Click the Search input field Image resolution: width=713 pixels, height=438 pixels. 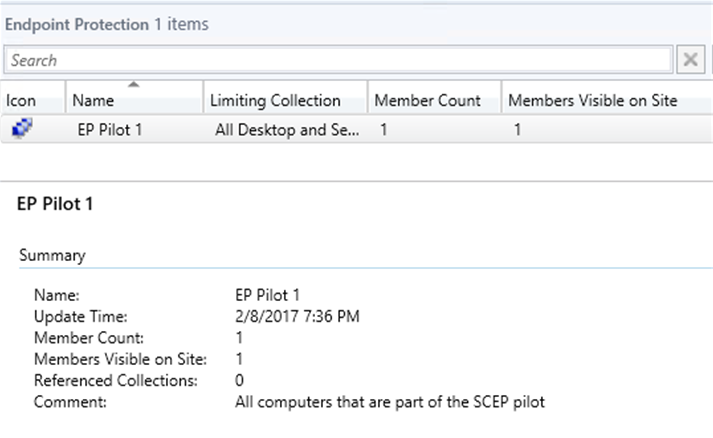tap(338, 60)
